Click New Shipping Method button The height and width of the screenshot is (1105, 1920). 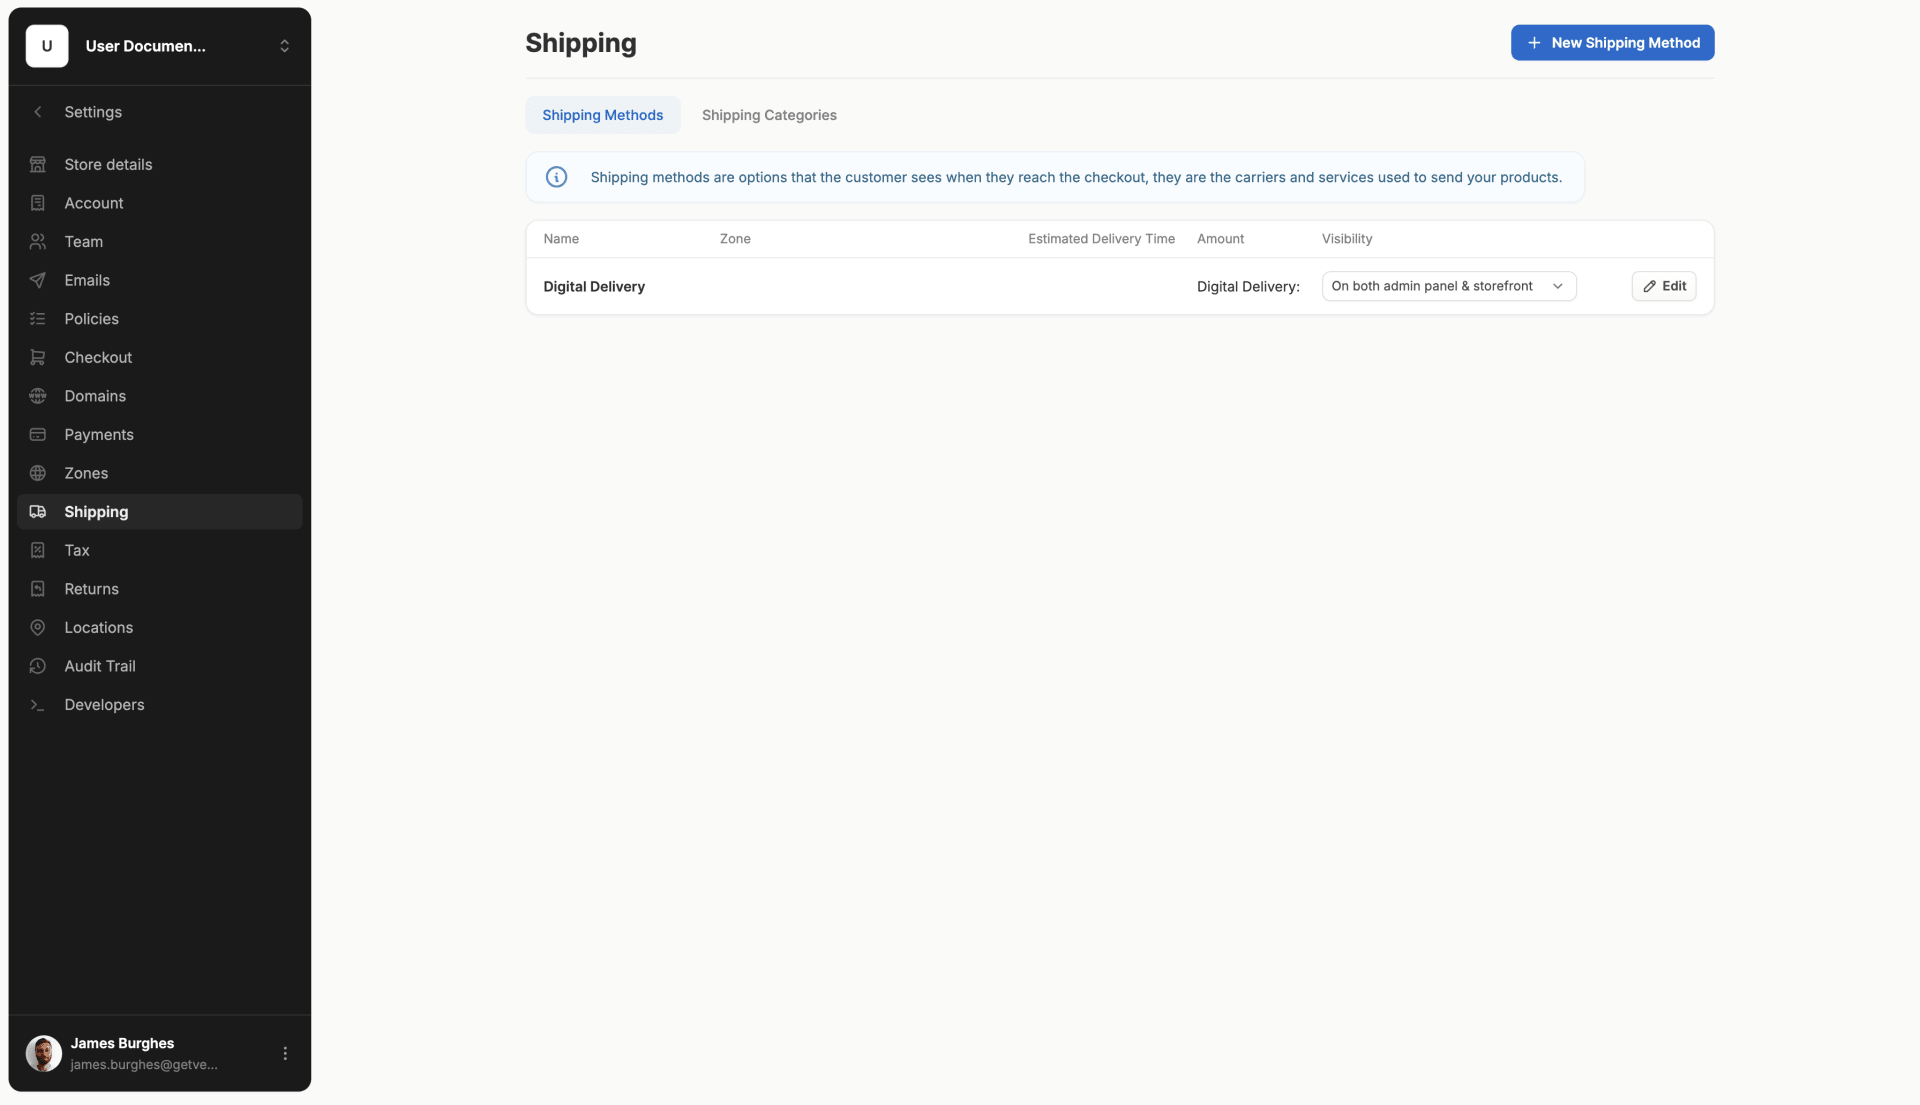click(1612, 43)
